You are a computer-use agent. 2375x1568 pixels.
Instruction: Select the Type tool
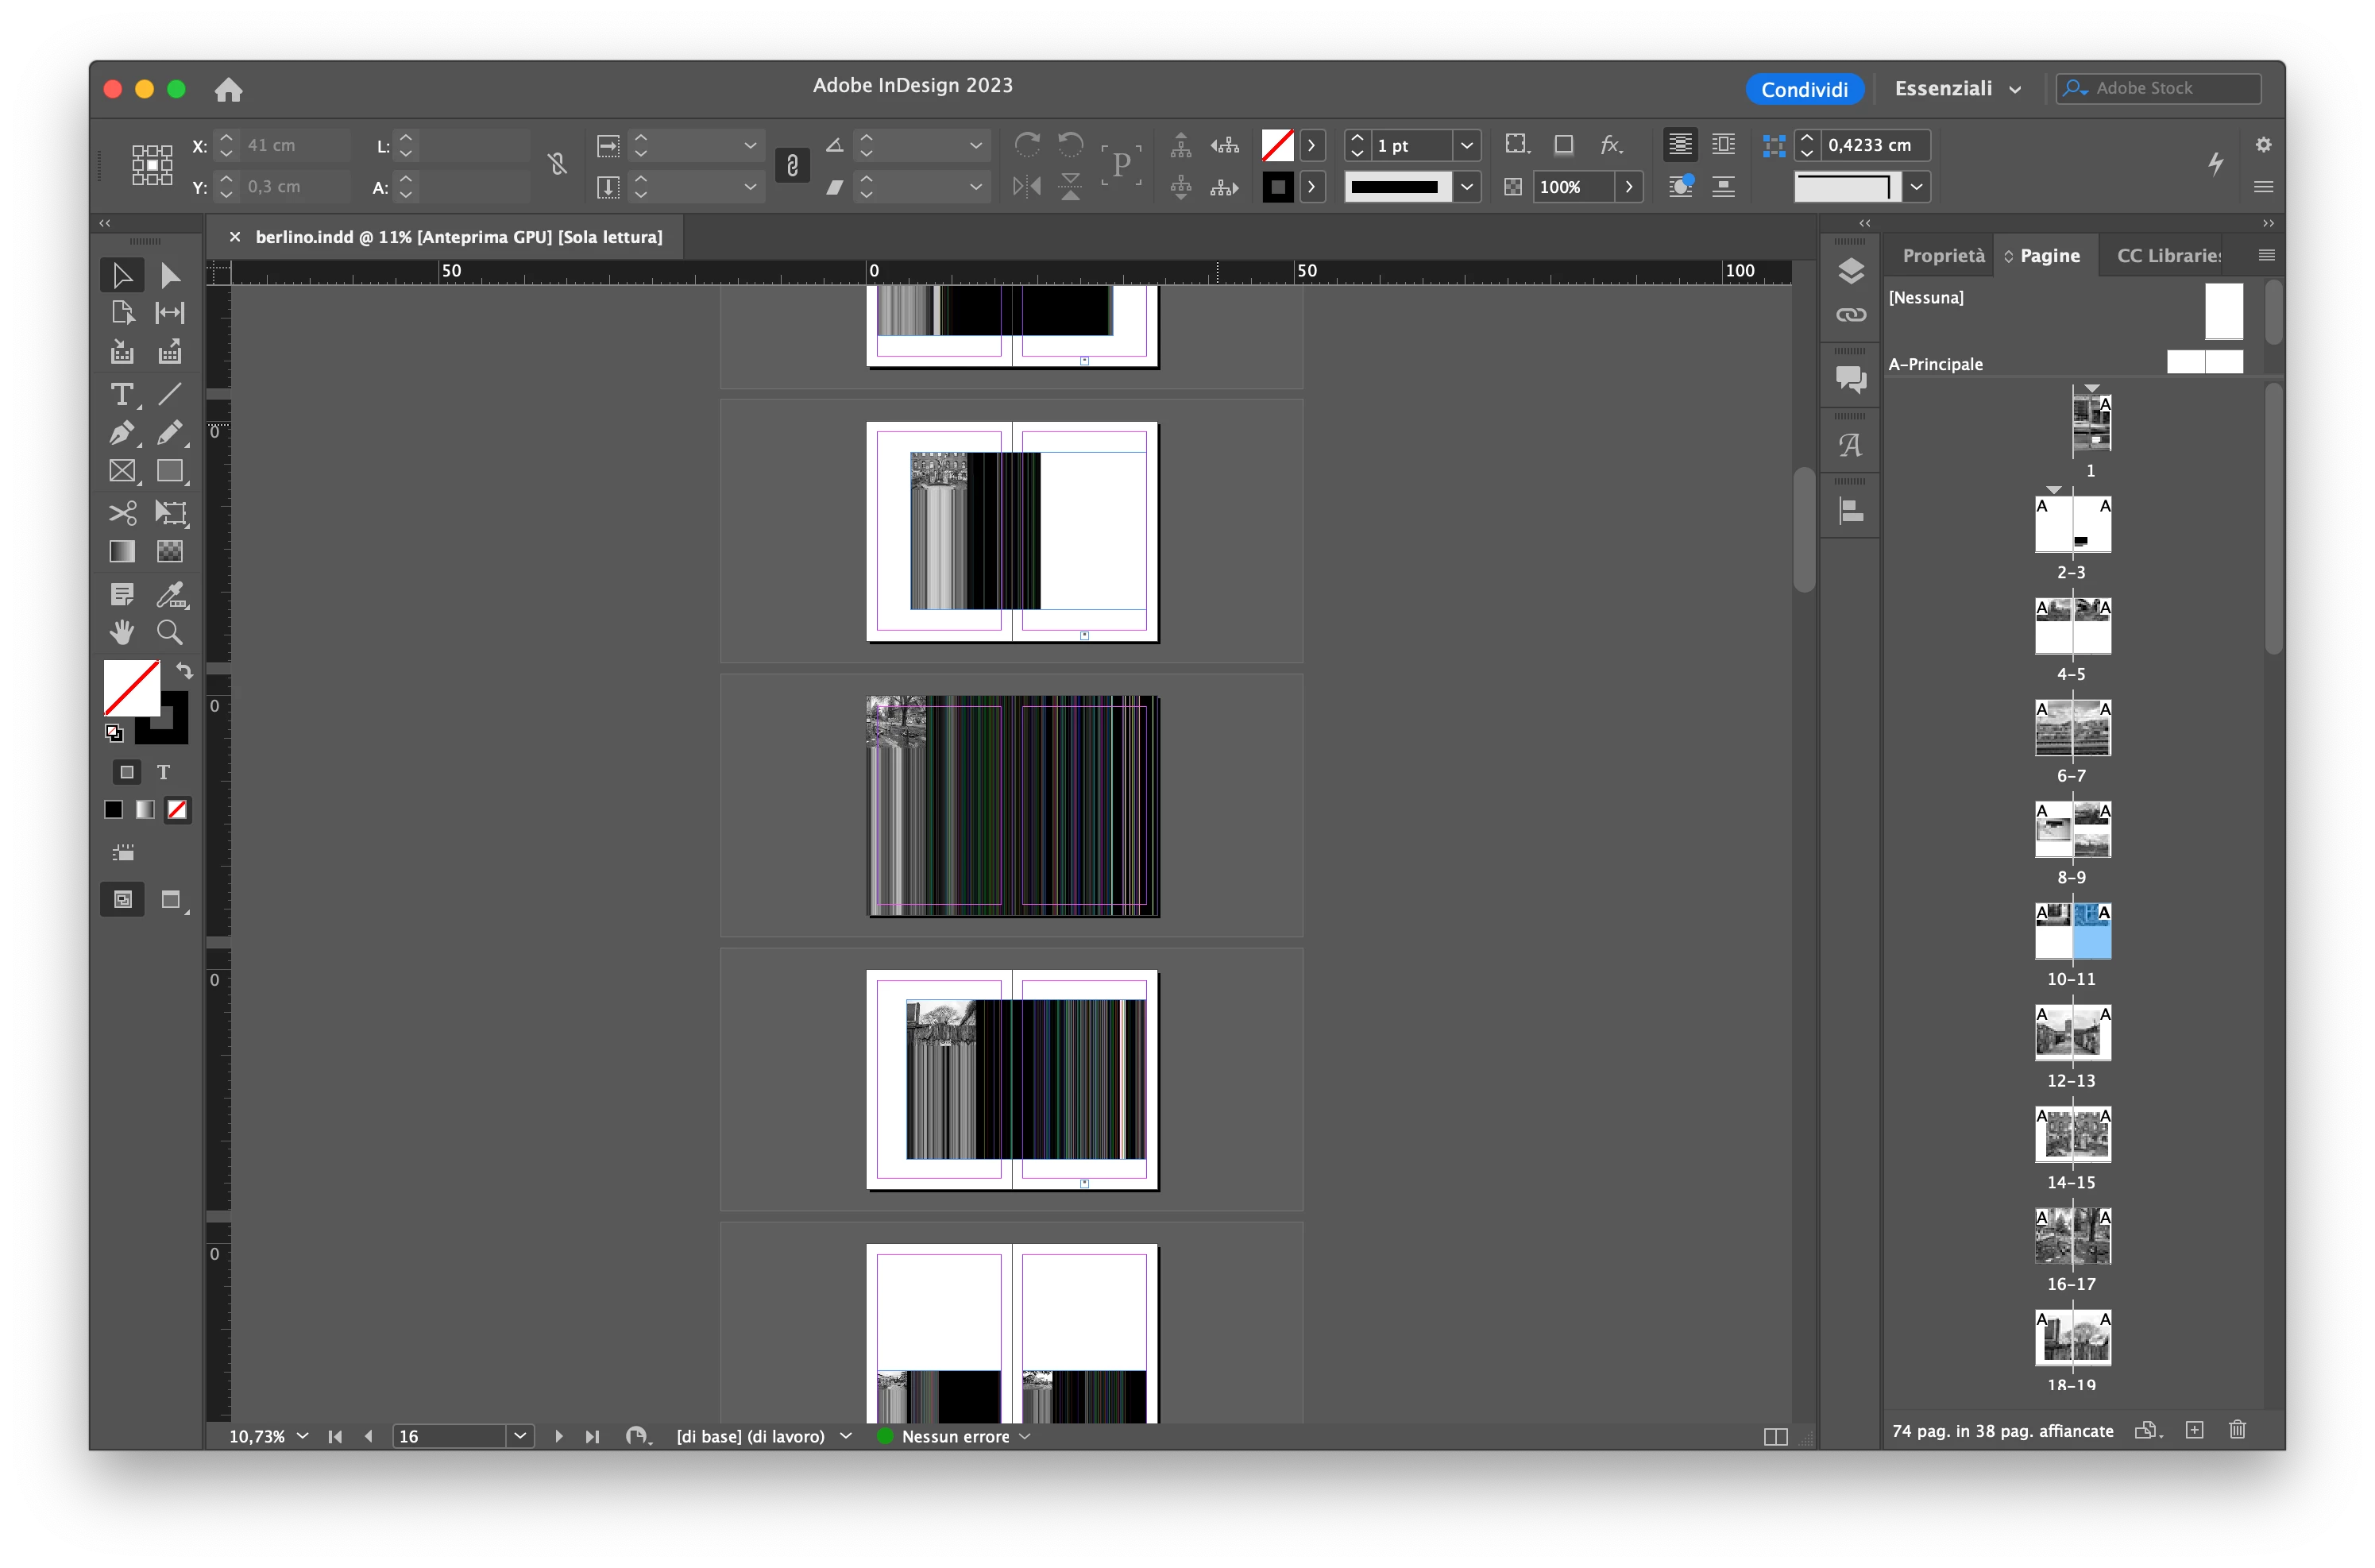[x=122, y=395]
